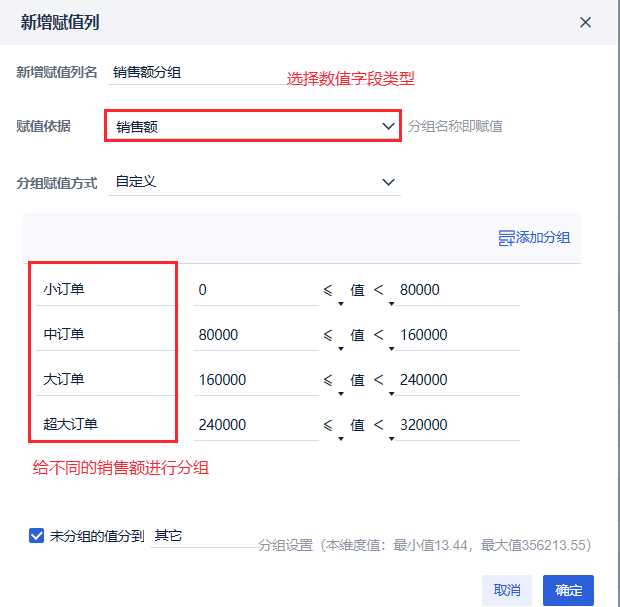Edit lower bound 0 of 小订单
The width and height of the screenshot is (620, 607).
click(256, 290)
